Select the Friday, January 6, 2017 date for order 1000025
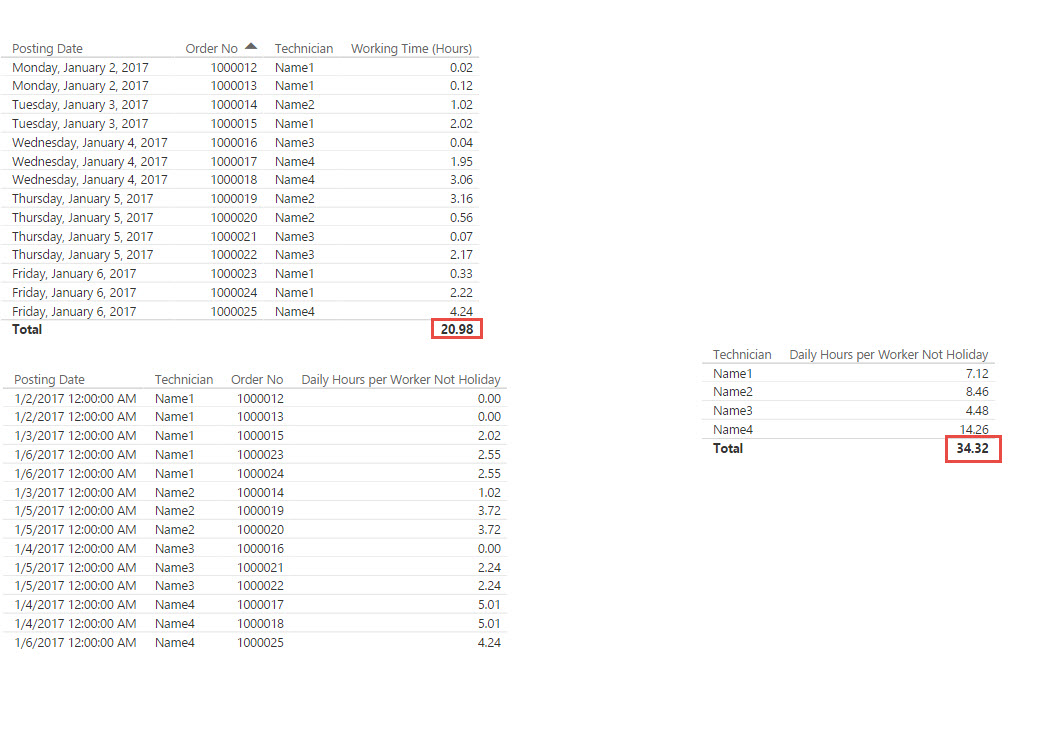Viewport: 1048px width, 735px height. [74, 311]
